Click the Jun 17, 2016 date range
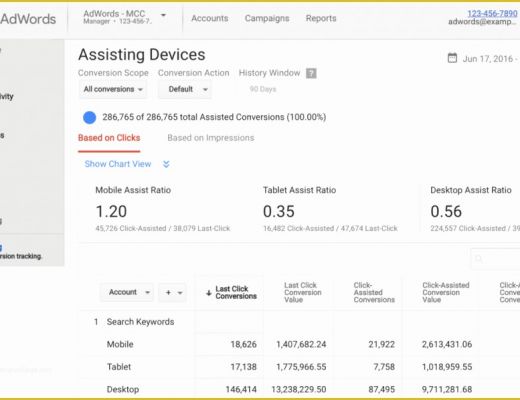This screenshot has height=400, width=520. [x=490, y=59]
